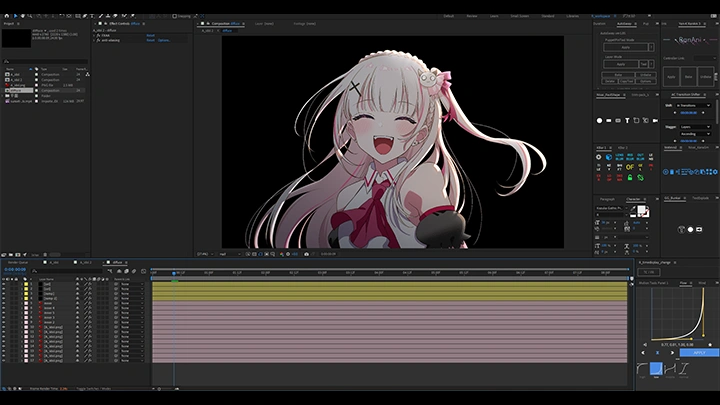Hide layer 5 inner with its eye icon
This screenshot has height=405, width=720.
(x=4, y=303)
